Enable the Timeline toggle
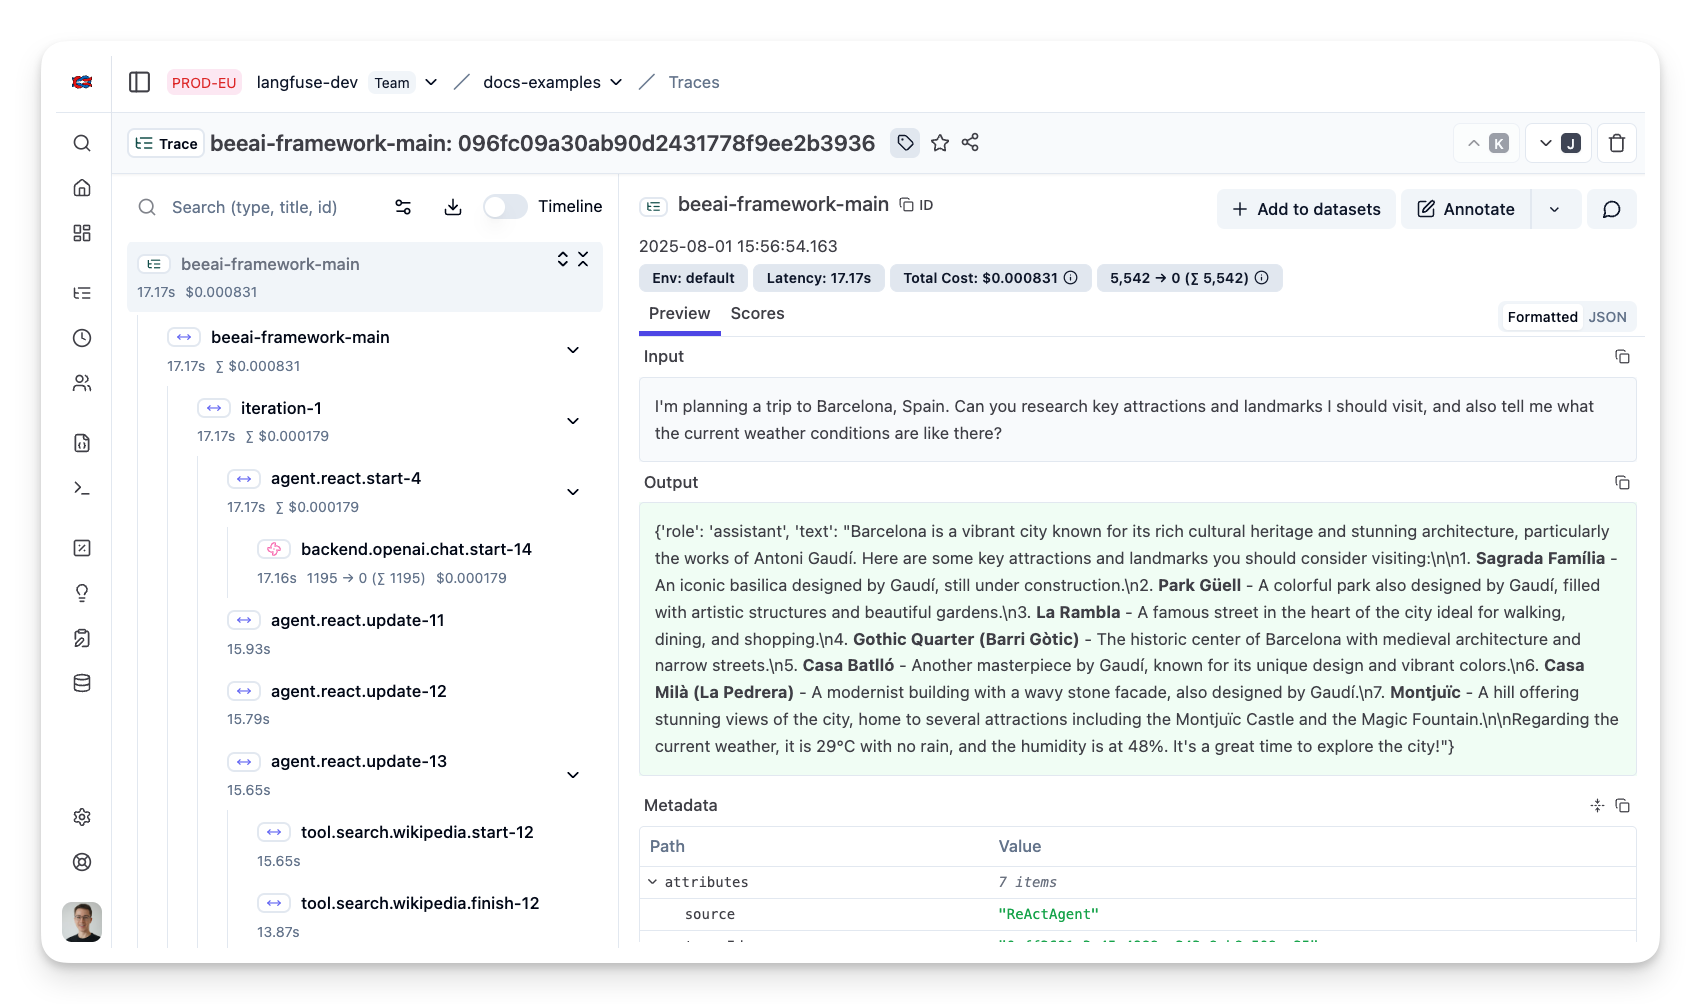The image size is (1701, 1004). pyautogui.click(x=505, y=207)
